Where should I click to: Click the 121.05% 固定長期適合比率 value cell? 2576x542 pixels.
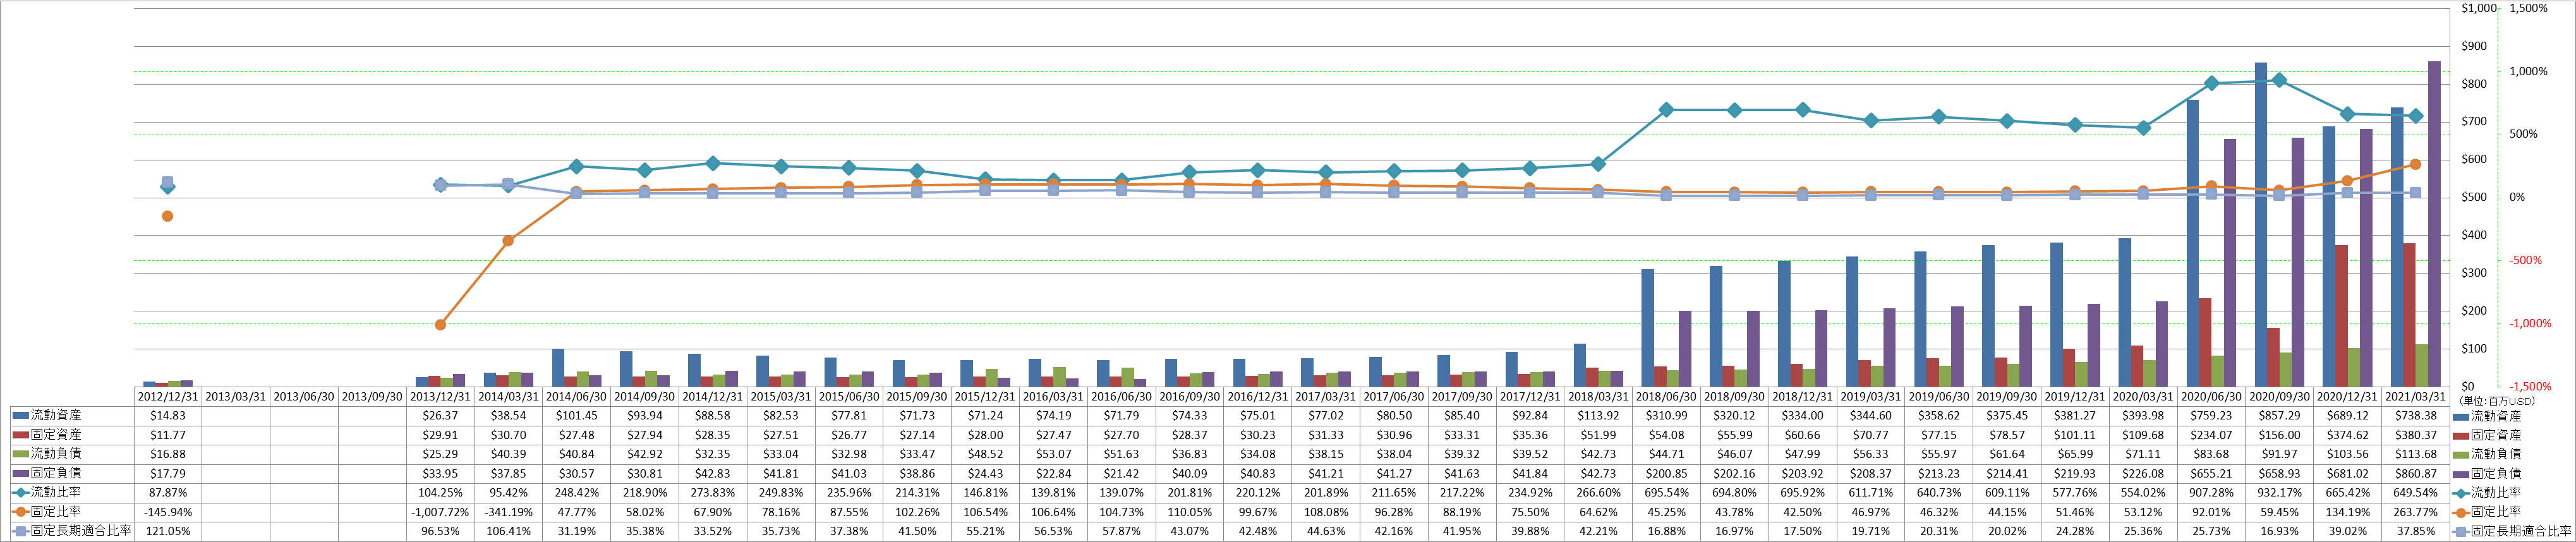pos(168,531)
